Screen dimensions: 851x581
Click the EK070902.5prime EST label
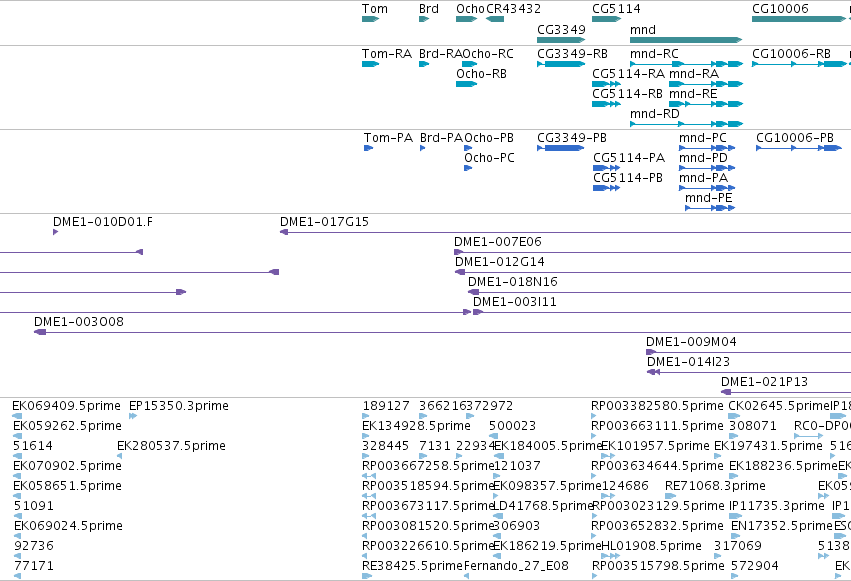[67, 466]
